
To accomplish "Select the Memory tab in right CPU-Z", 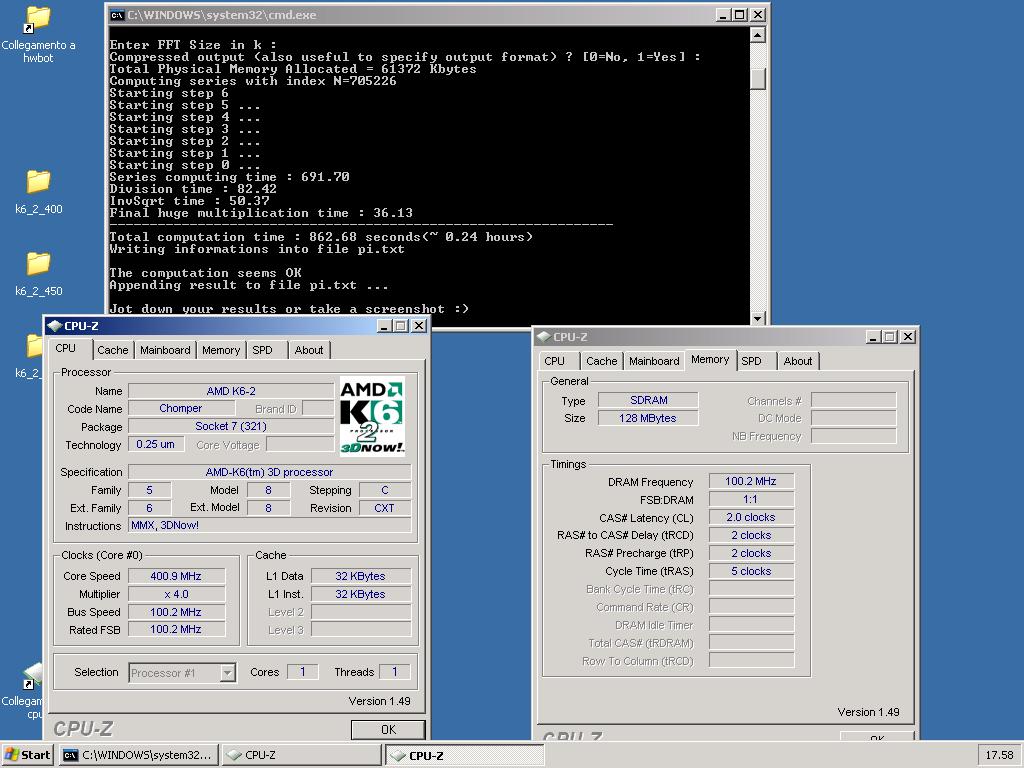I will pyautogui.click(x=710, y=359).
